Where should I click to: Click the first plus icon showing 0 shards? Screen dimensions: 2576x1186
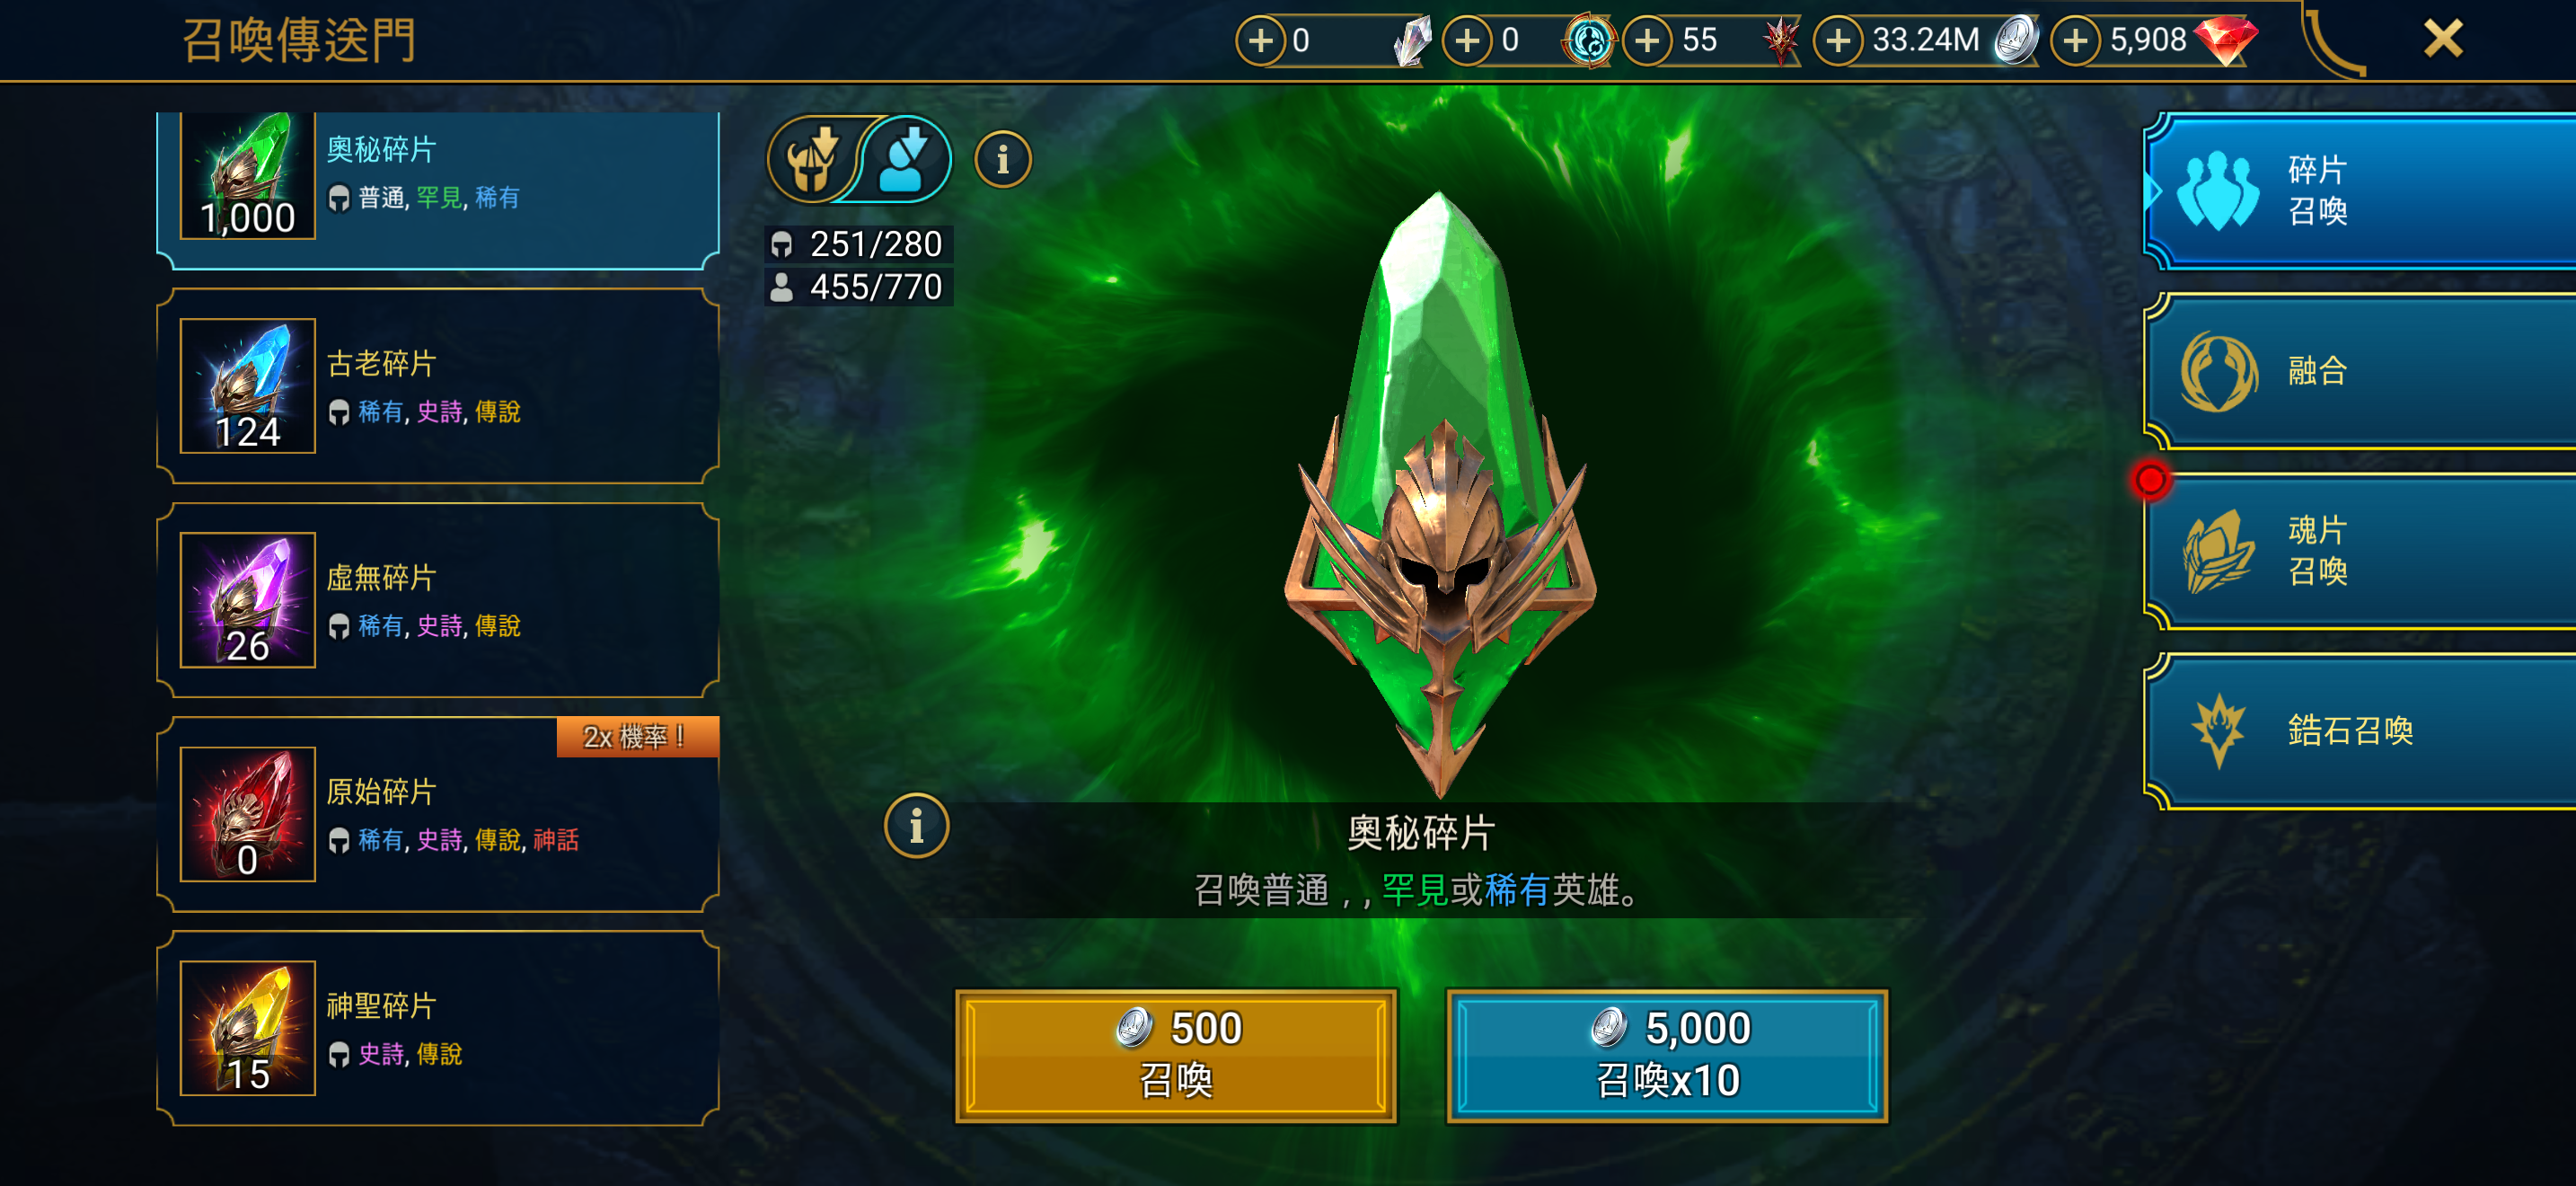click(x=1260, y=40)
